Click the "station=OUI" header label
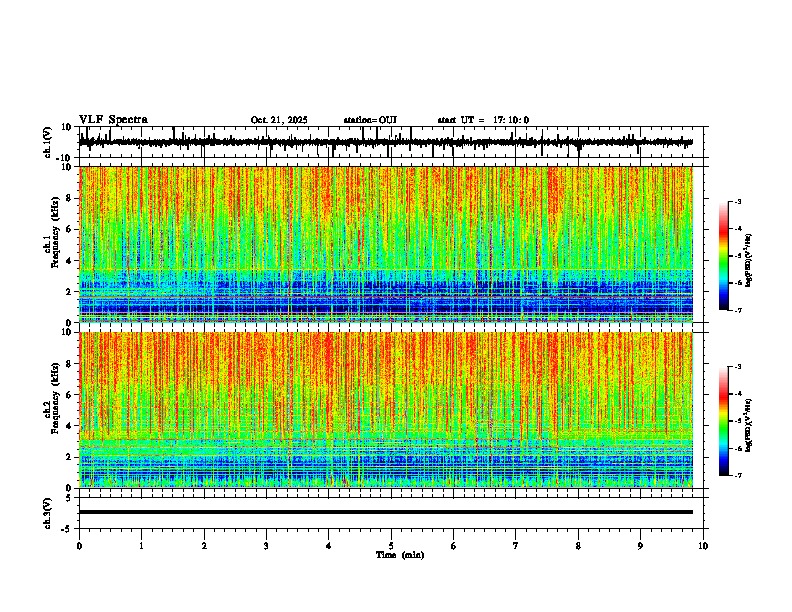792x612 pixels. [x=370, y=120]
